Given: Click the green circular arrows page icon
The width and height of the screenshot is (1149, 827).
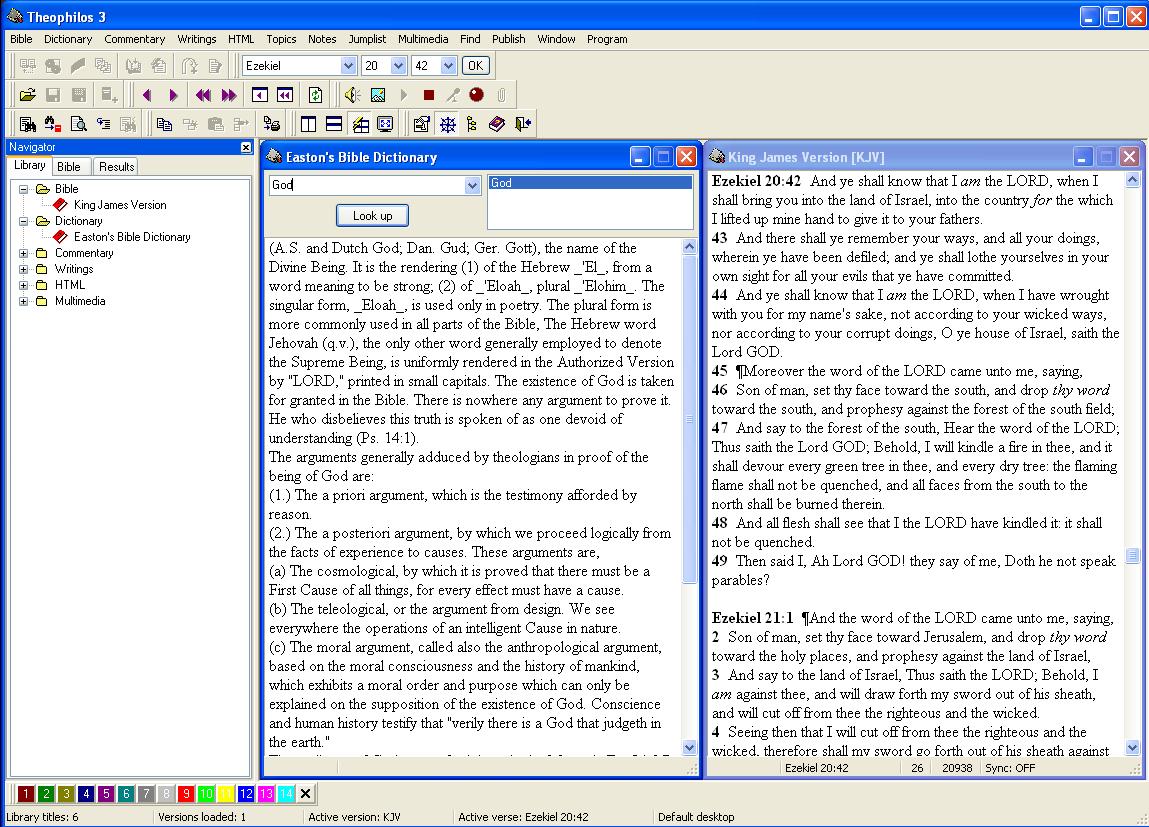Looking at the screenshot, I should [315, 94].
